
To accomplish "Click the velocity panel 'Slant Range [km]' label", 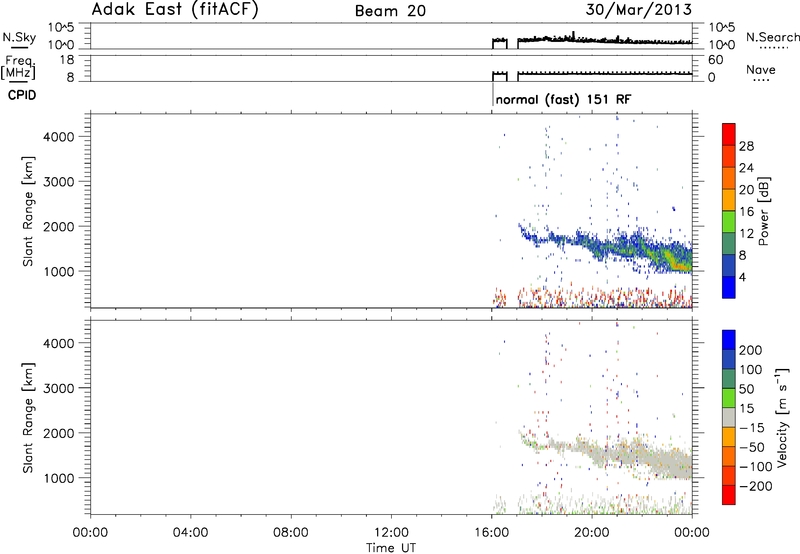I will click(28, 418).
